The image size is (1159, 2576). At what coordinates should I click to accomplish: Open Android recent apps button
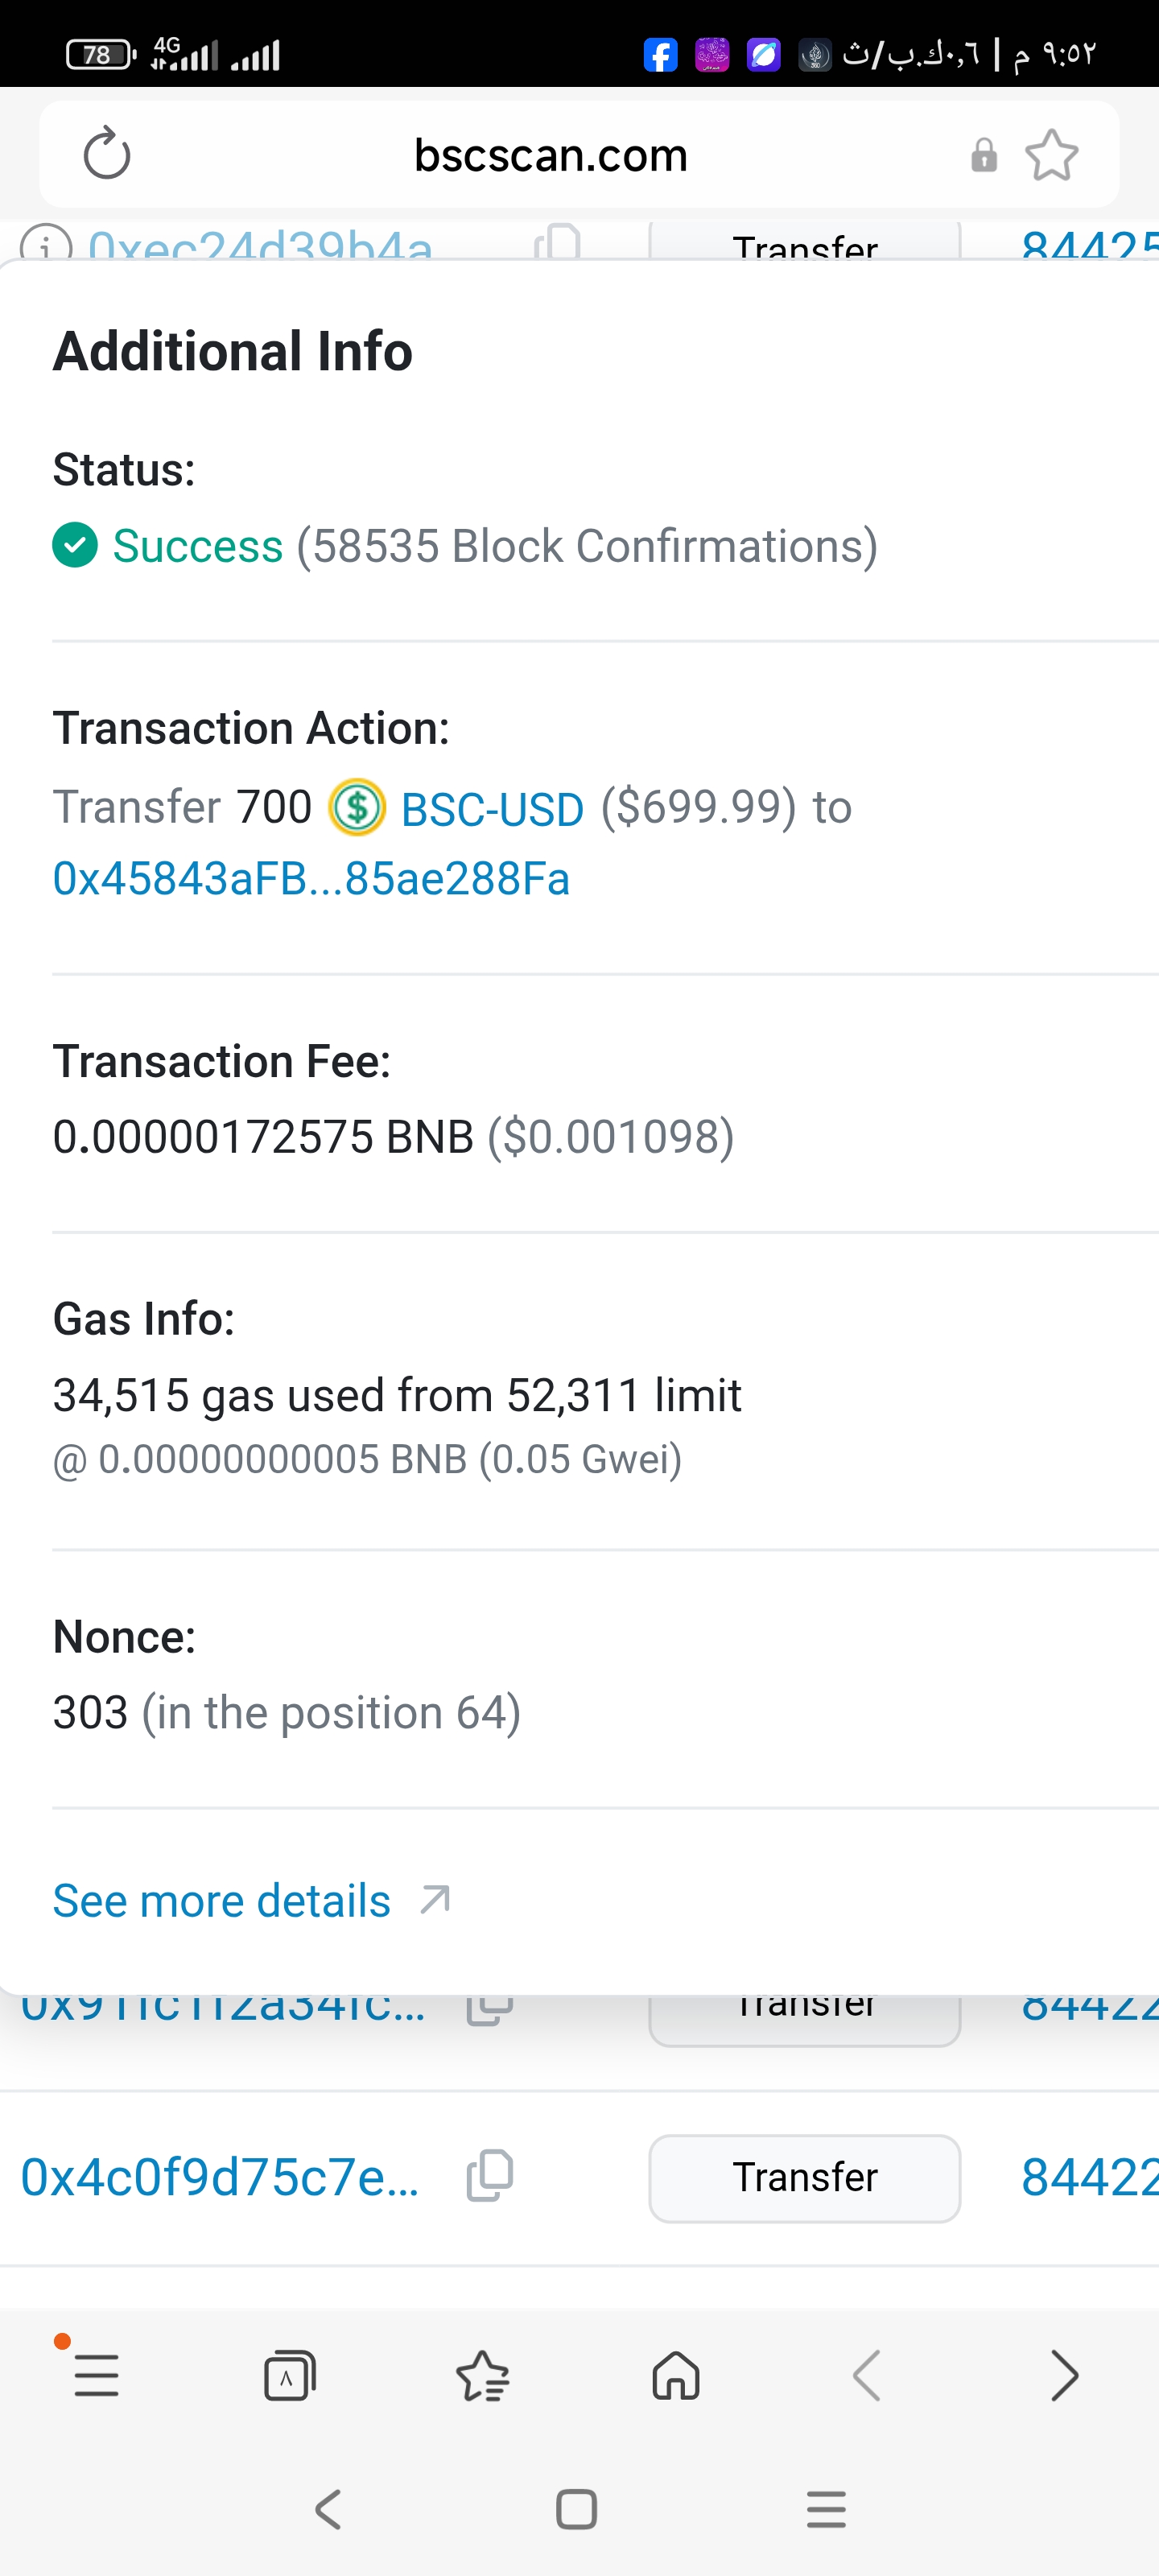[826, 2509]
